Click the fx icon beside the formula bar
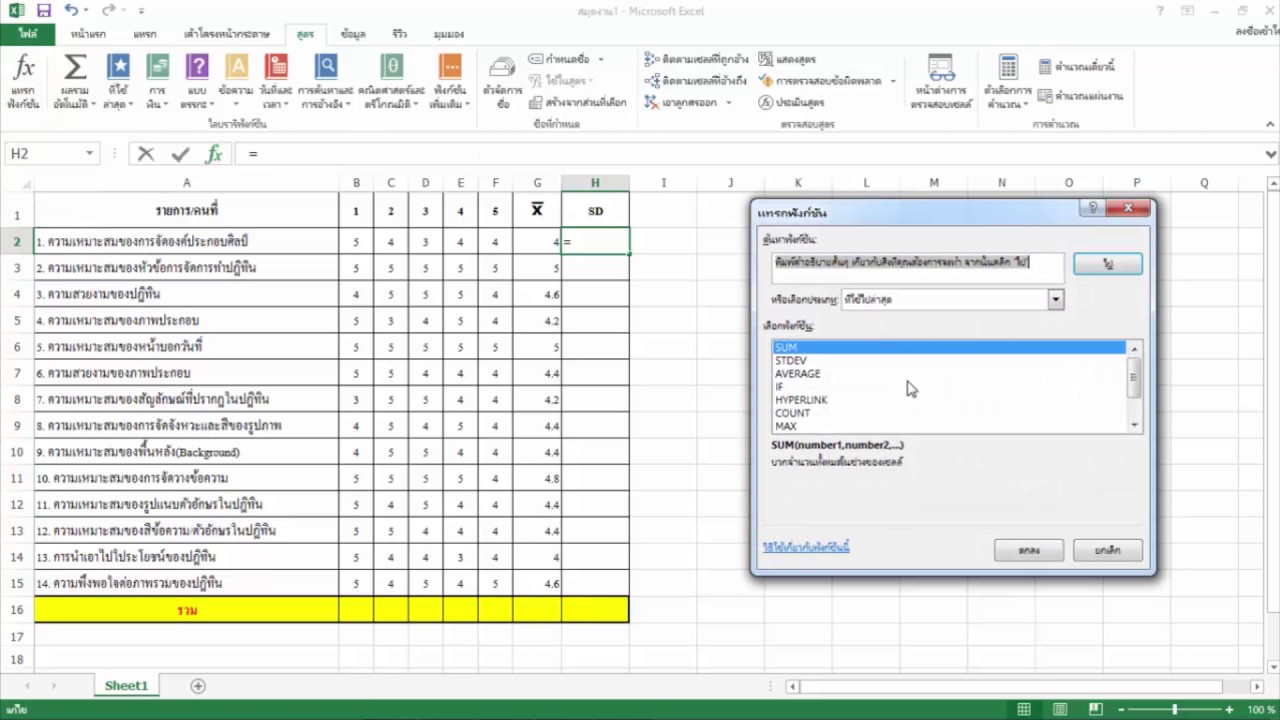Screen dimensions: 1280x720 (213, 154)
